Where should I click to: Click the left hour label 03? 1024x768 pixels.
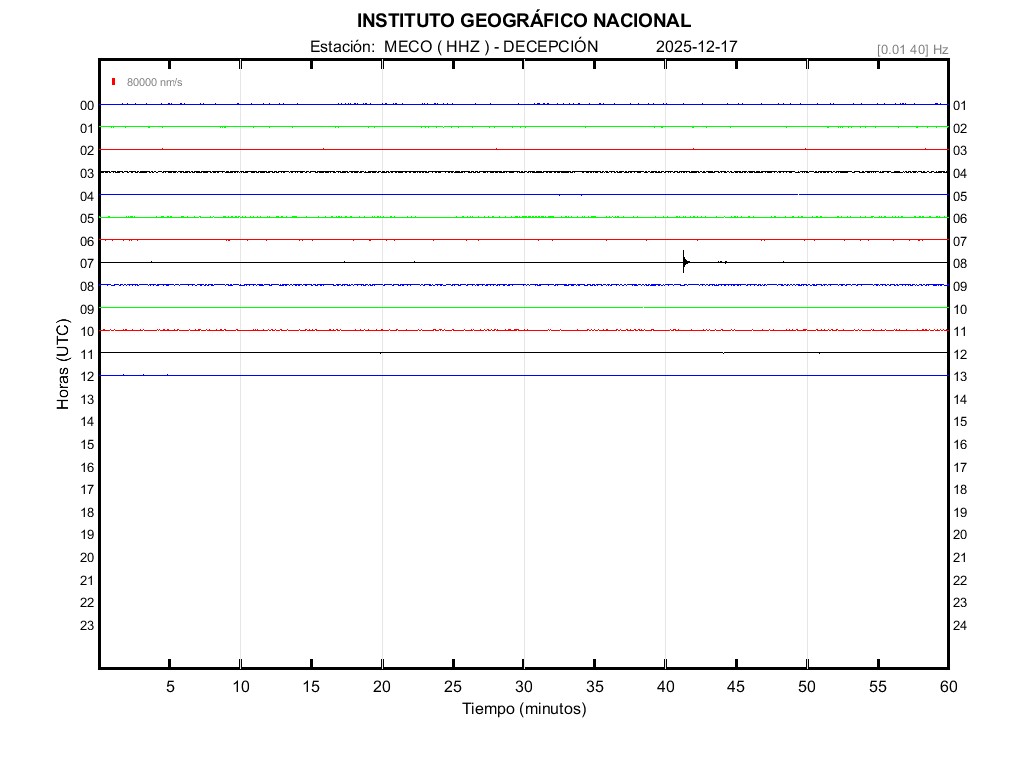(x=87, y=173)
